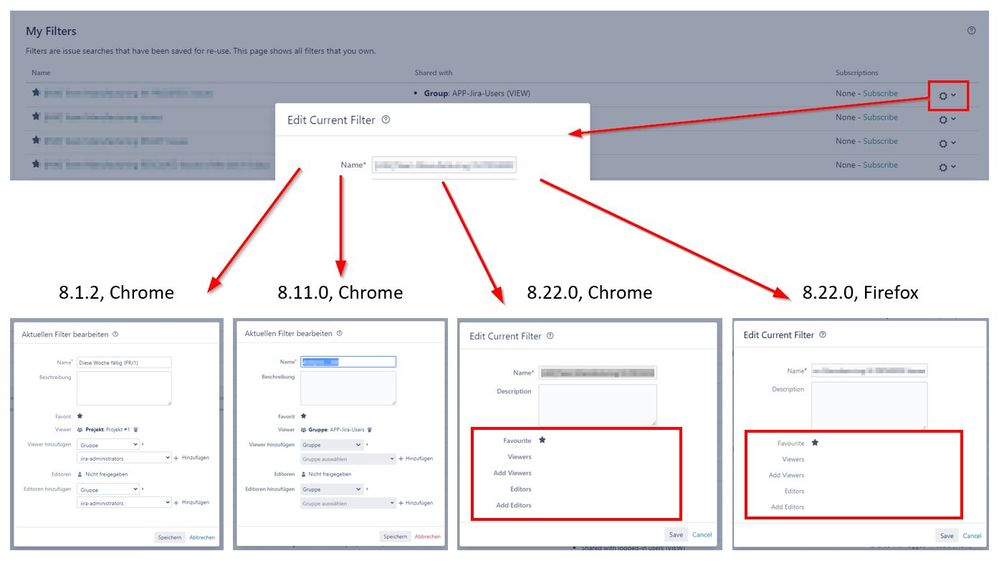Click Subscribe in the second filter row
This screenshot has width=999, height=563.
coord(880,117)
